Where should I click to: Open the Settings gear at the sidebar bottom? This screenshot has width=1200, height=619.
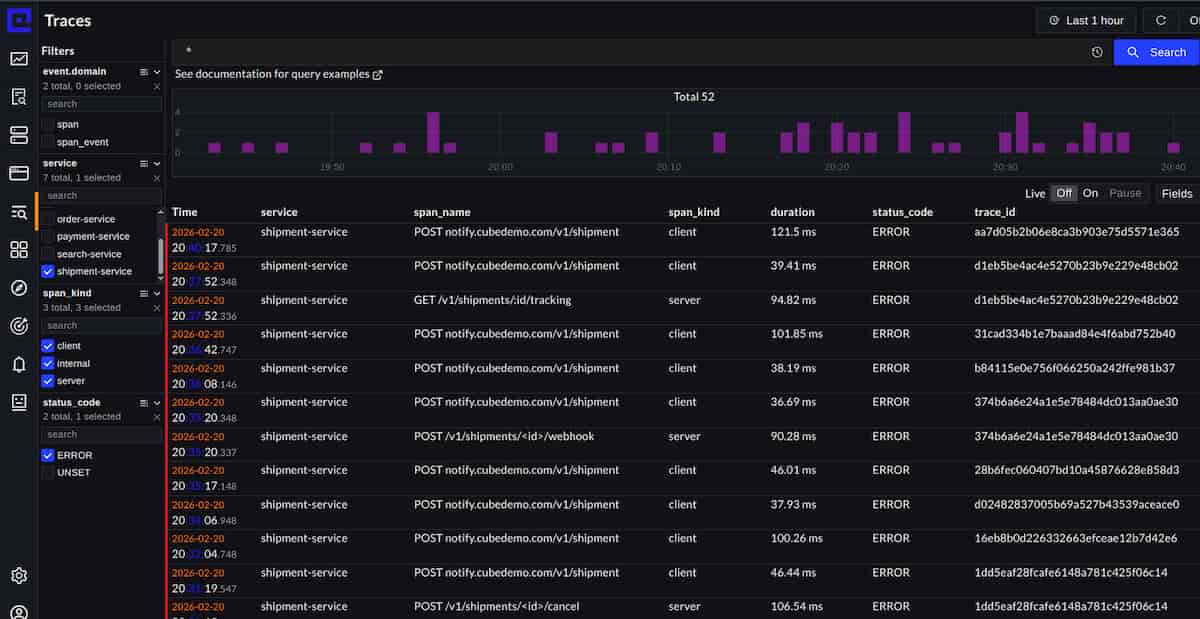point(18,576)
